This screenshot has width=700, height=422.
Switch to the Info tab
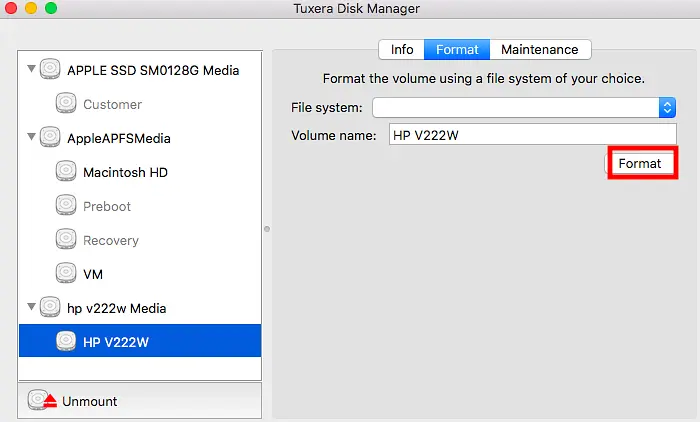click(x=402, y=50)
